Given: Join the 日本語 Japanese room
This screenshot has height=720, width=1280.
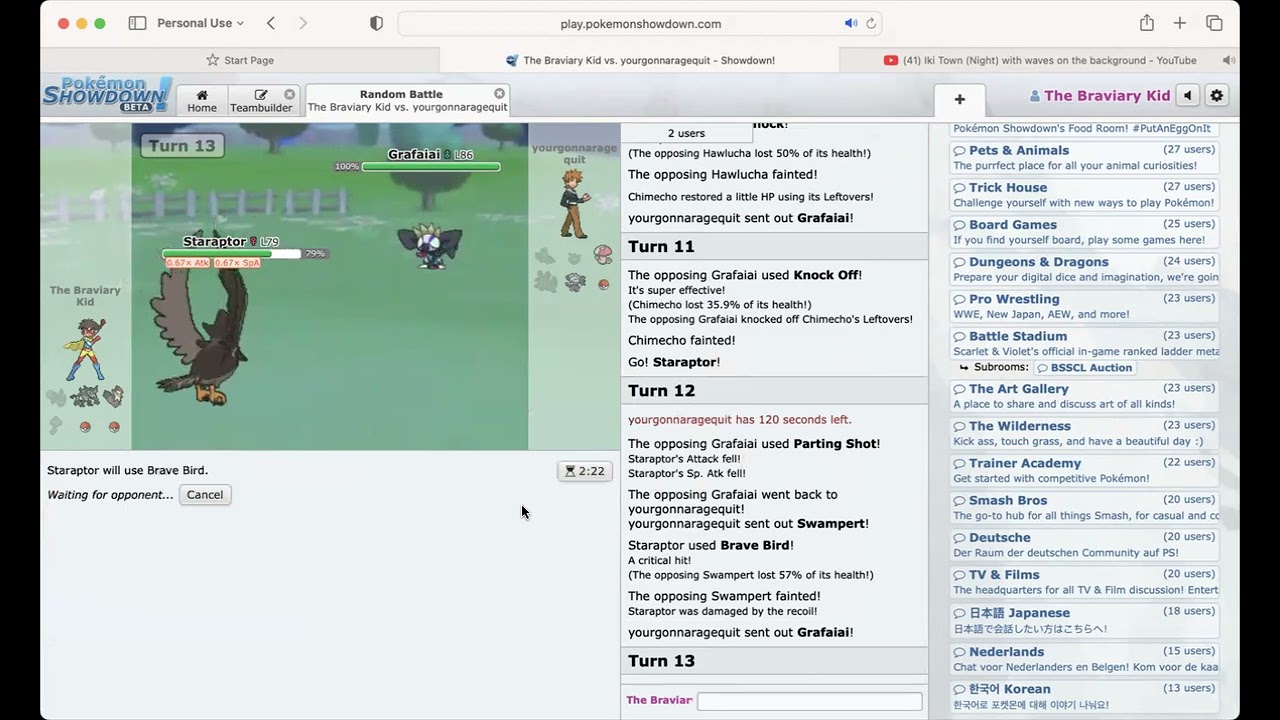Looking at the screenshot, I should click(1084, 620).
